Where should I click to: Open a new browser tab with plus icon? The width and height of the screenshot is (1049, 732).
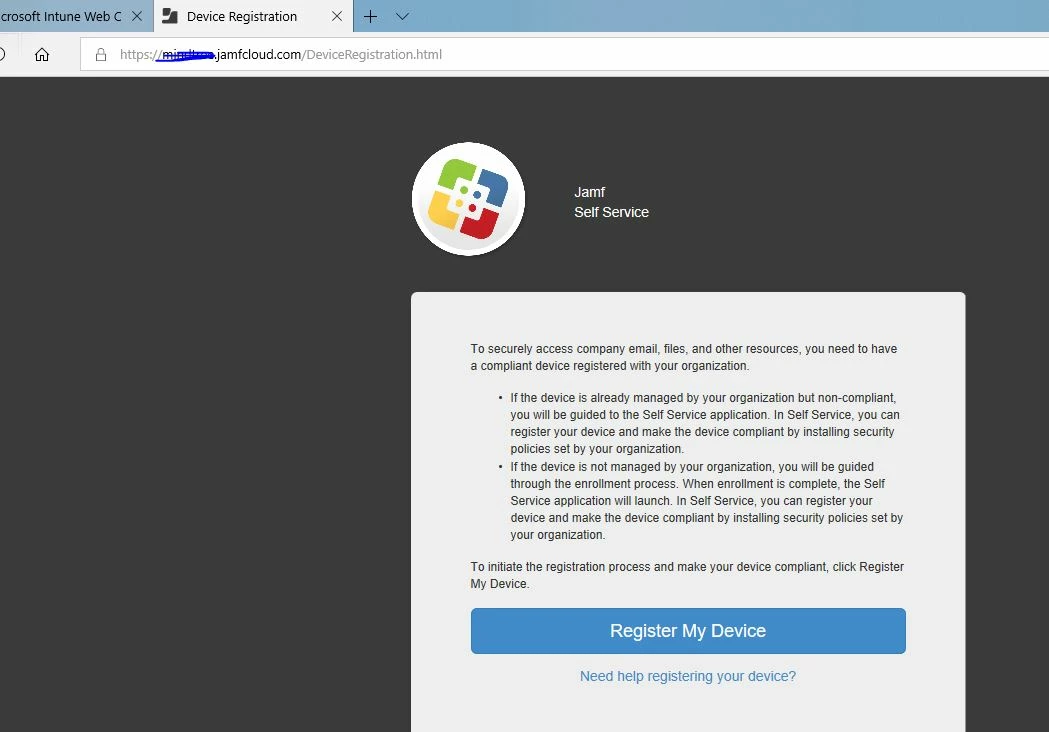click(370, 16)
